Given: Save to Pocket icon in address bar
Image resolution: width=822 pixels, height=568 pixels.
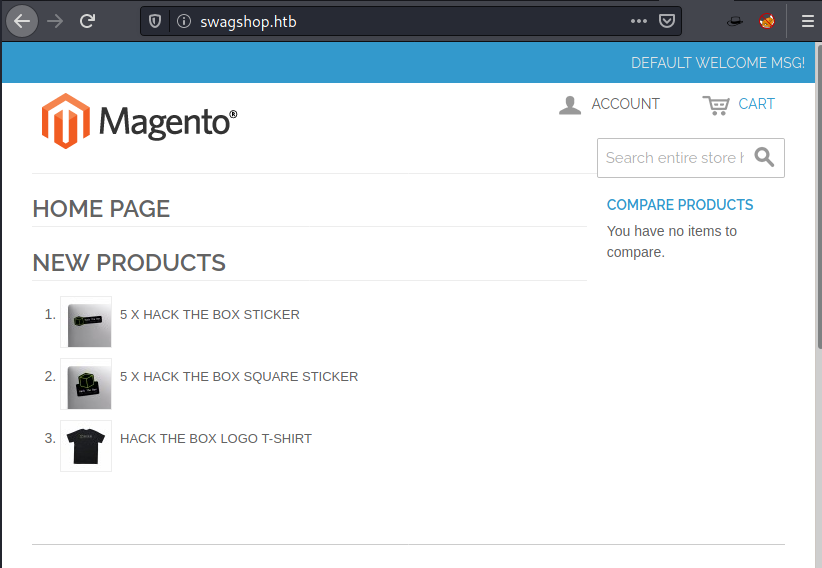Looking at the screenshot, I should [x=666, y=21].
